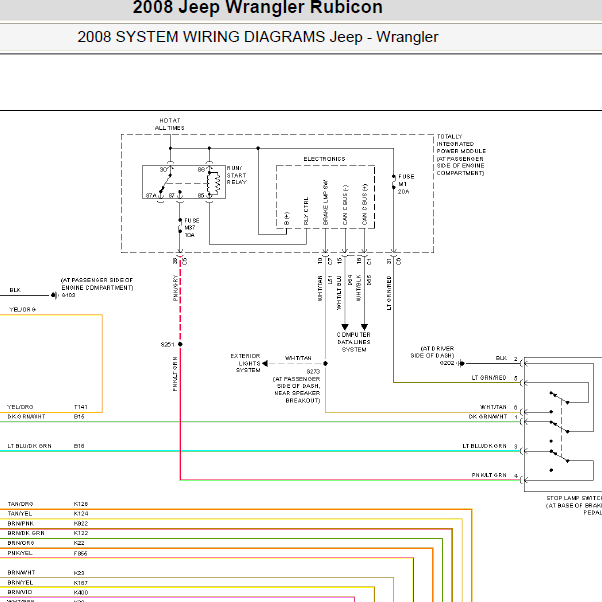
Task: Click the vertical 'BRAKE LMP SW' label
Action: (x=326, y=202)
